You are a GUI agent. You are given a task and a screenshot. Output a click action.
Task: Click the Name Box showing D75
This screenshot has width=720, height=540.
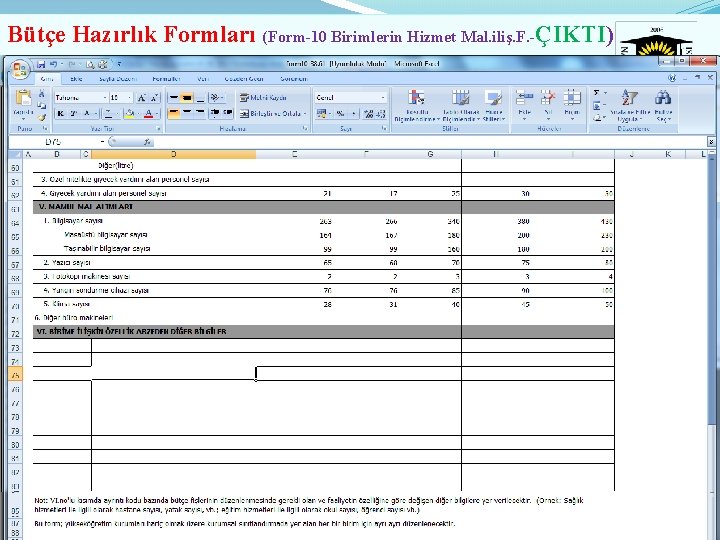(x=53, y=142)
